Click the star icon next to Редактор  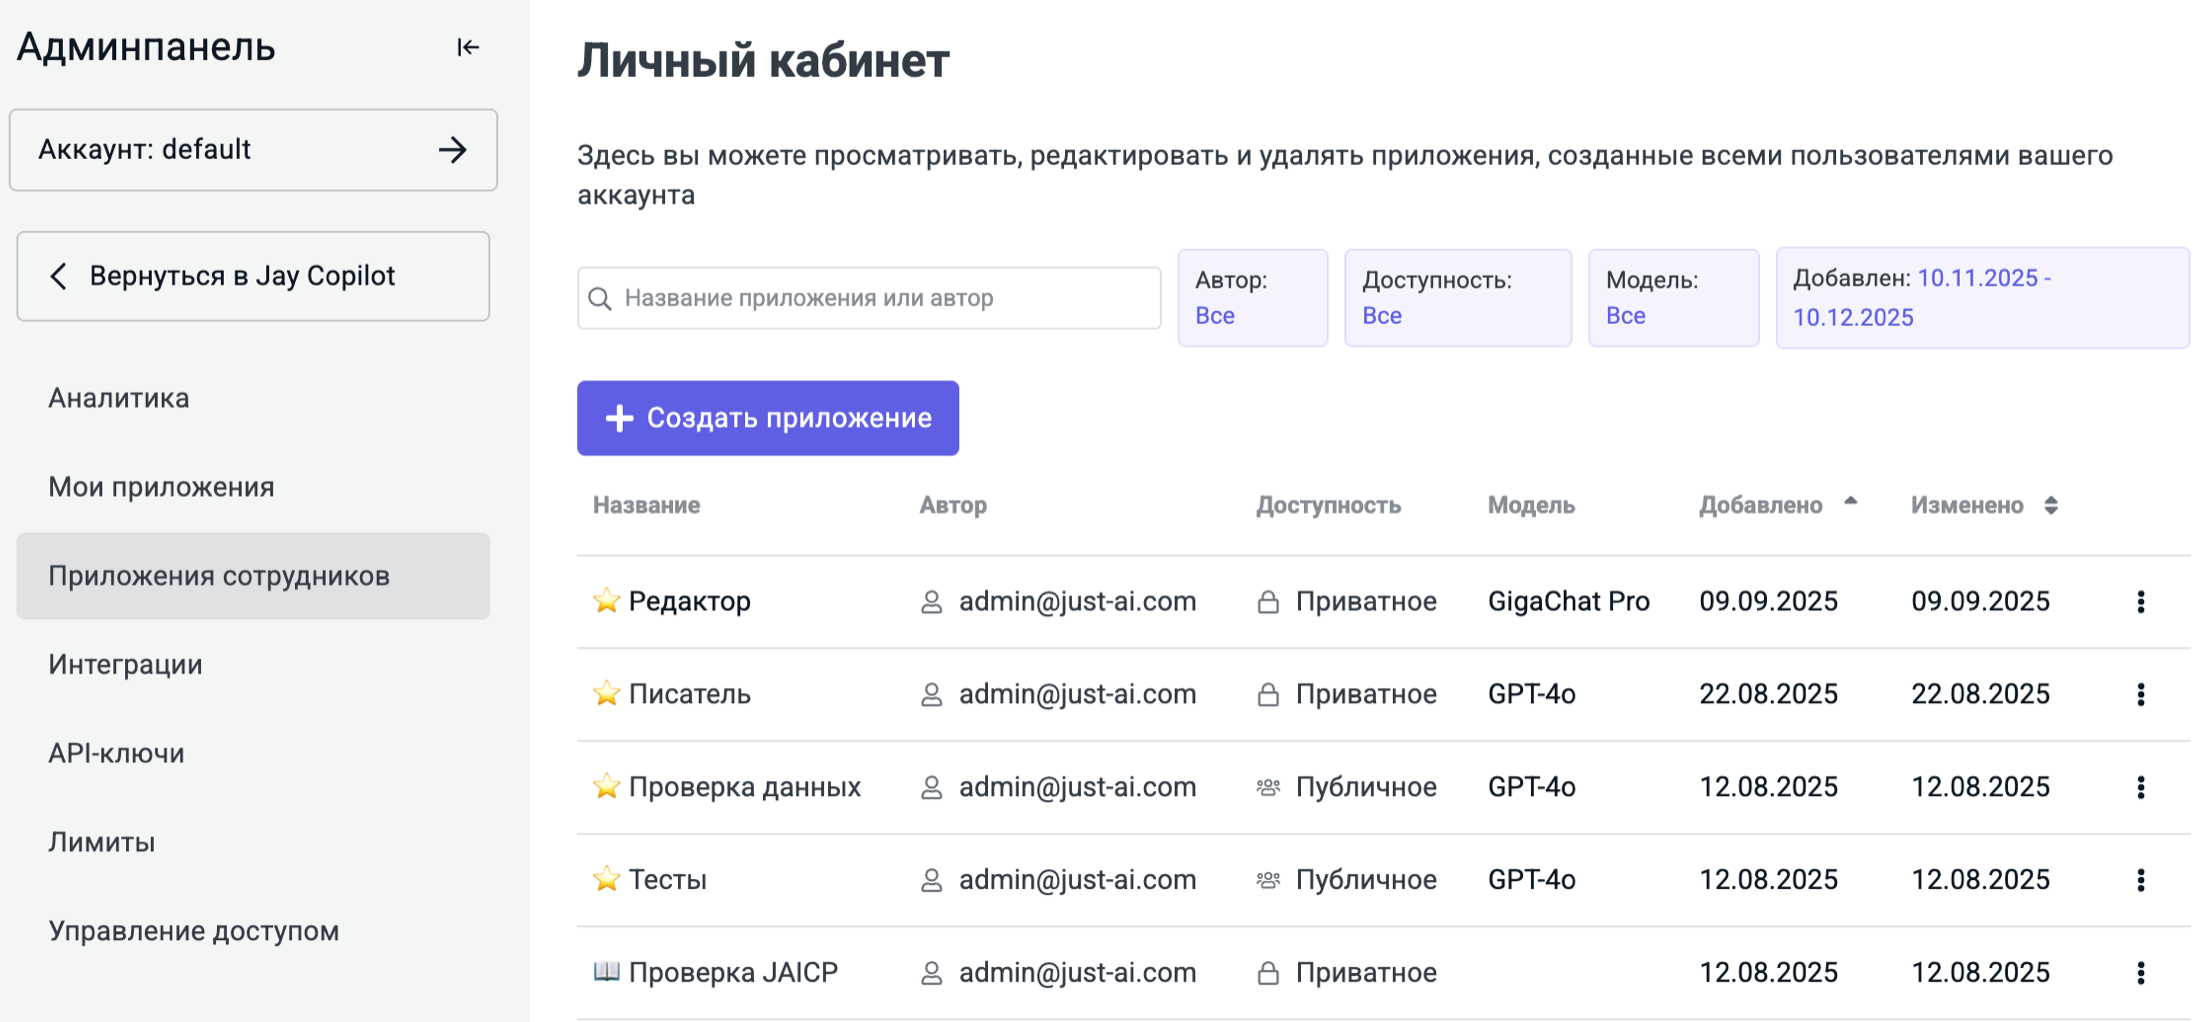click(606, 600)
